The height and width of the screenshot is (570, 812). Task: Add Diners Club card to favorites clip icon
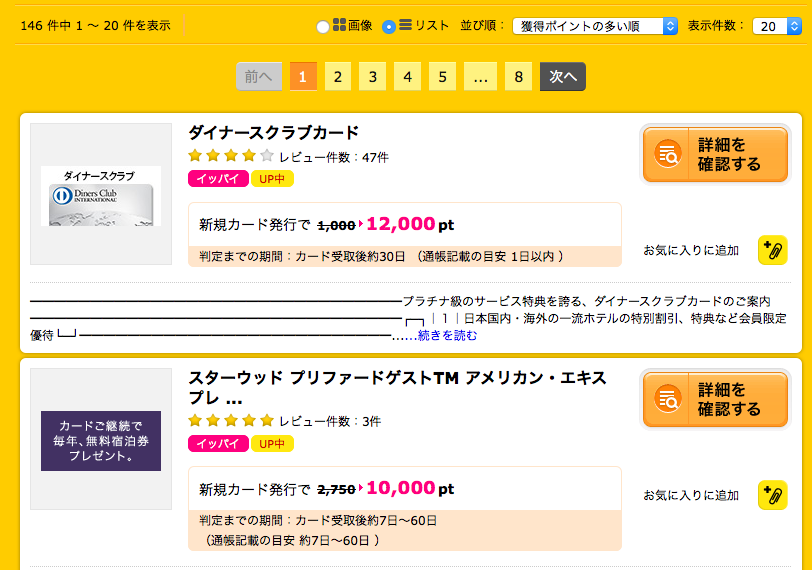(x=773, y=250)
